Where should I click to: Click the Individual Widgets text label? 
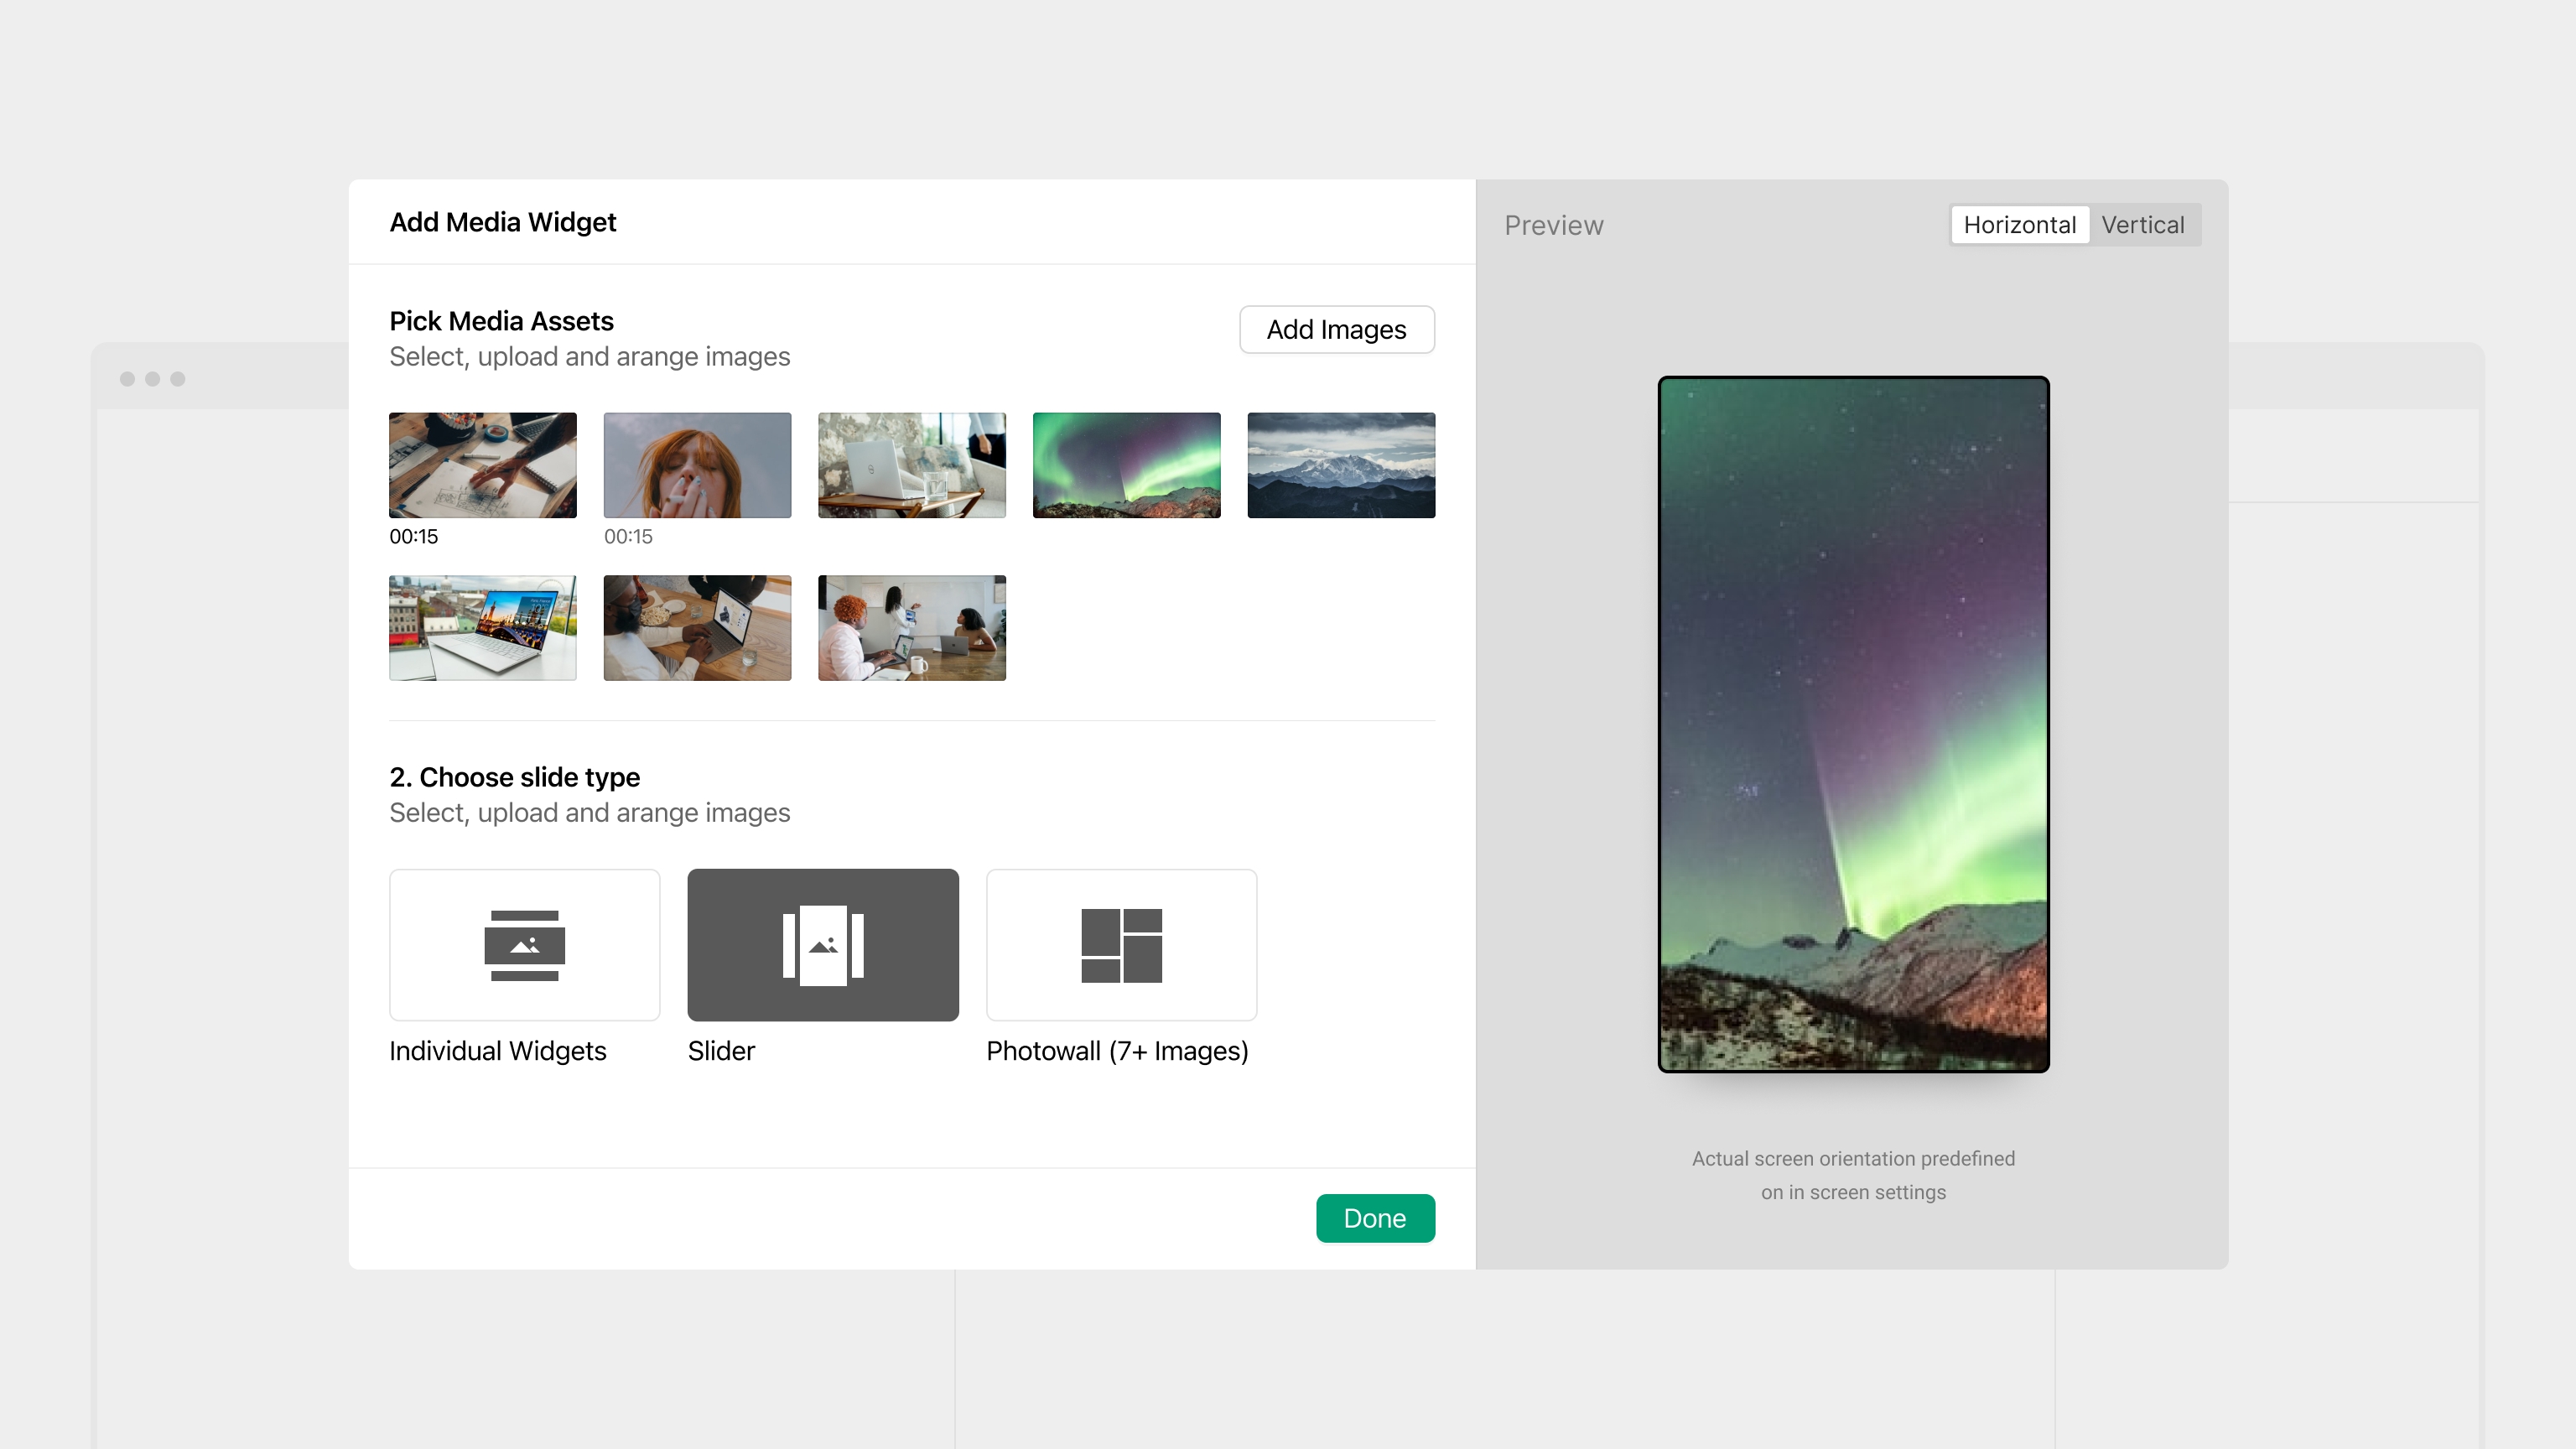pos(497,1051)
